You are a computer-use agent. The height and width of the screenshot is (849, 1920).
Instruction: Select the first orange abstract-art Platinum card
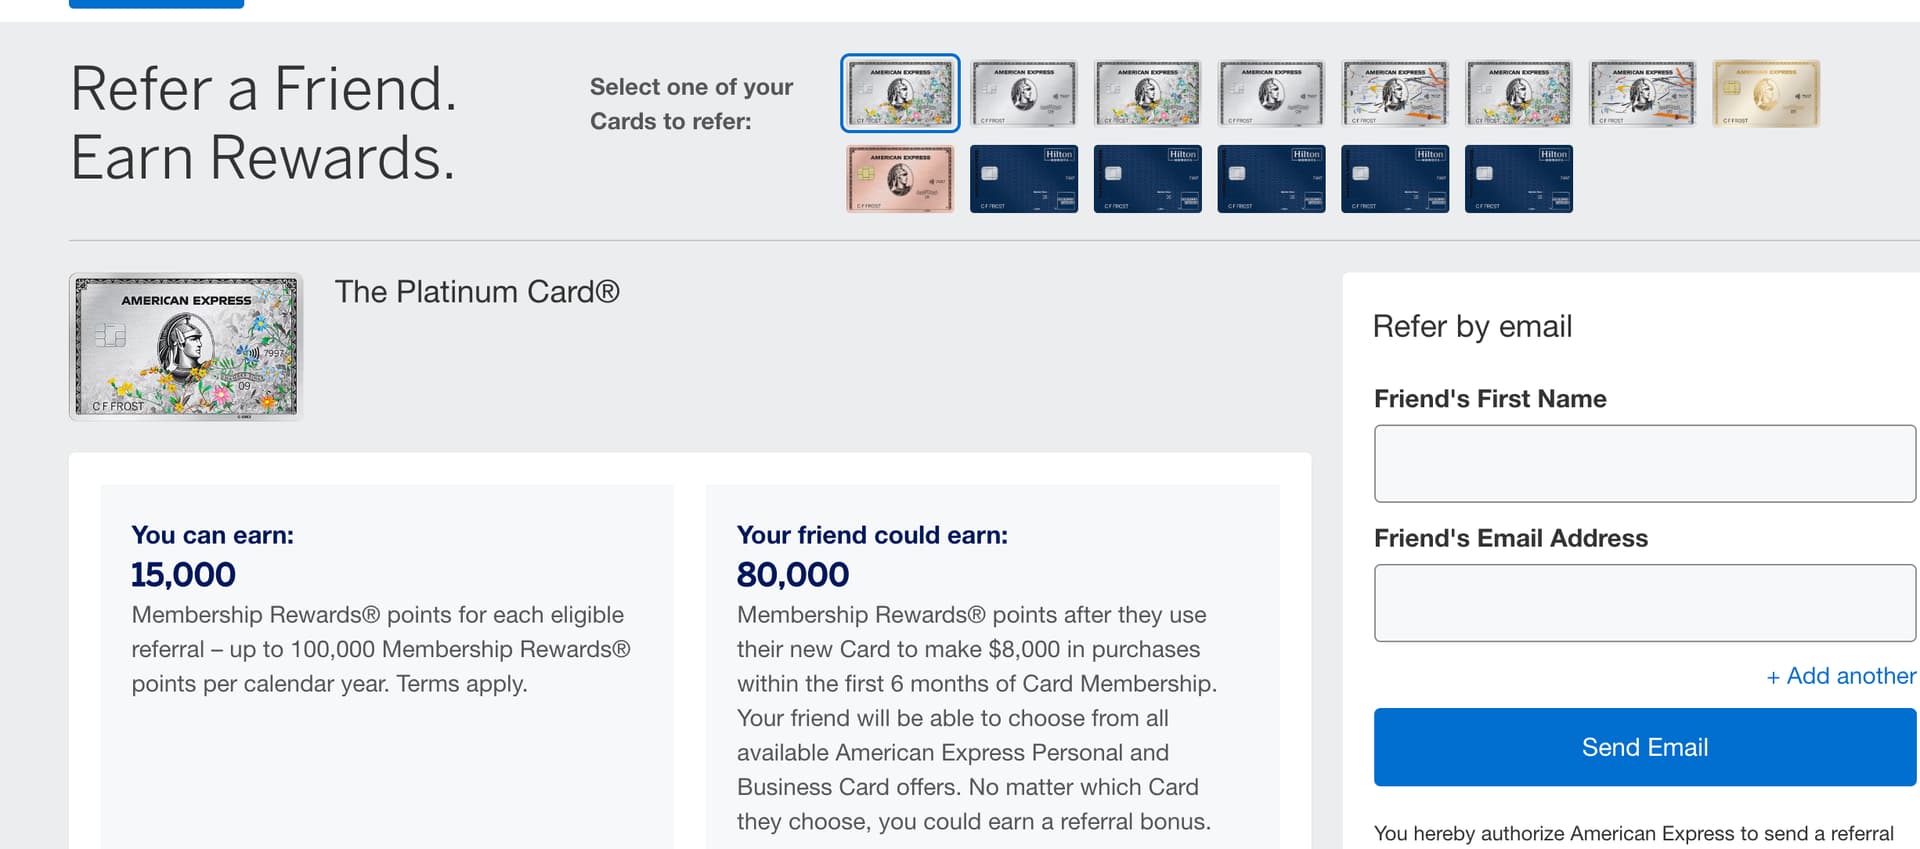[1395, 93]
